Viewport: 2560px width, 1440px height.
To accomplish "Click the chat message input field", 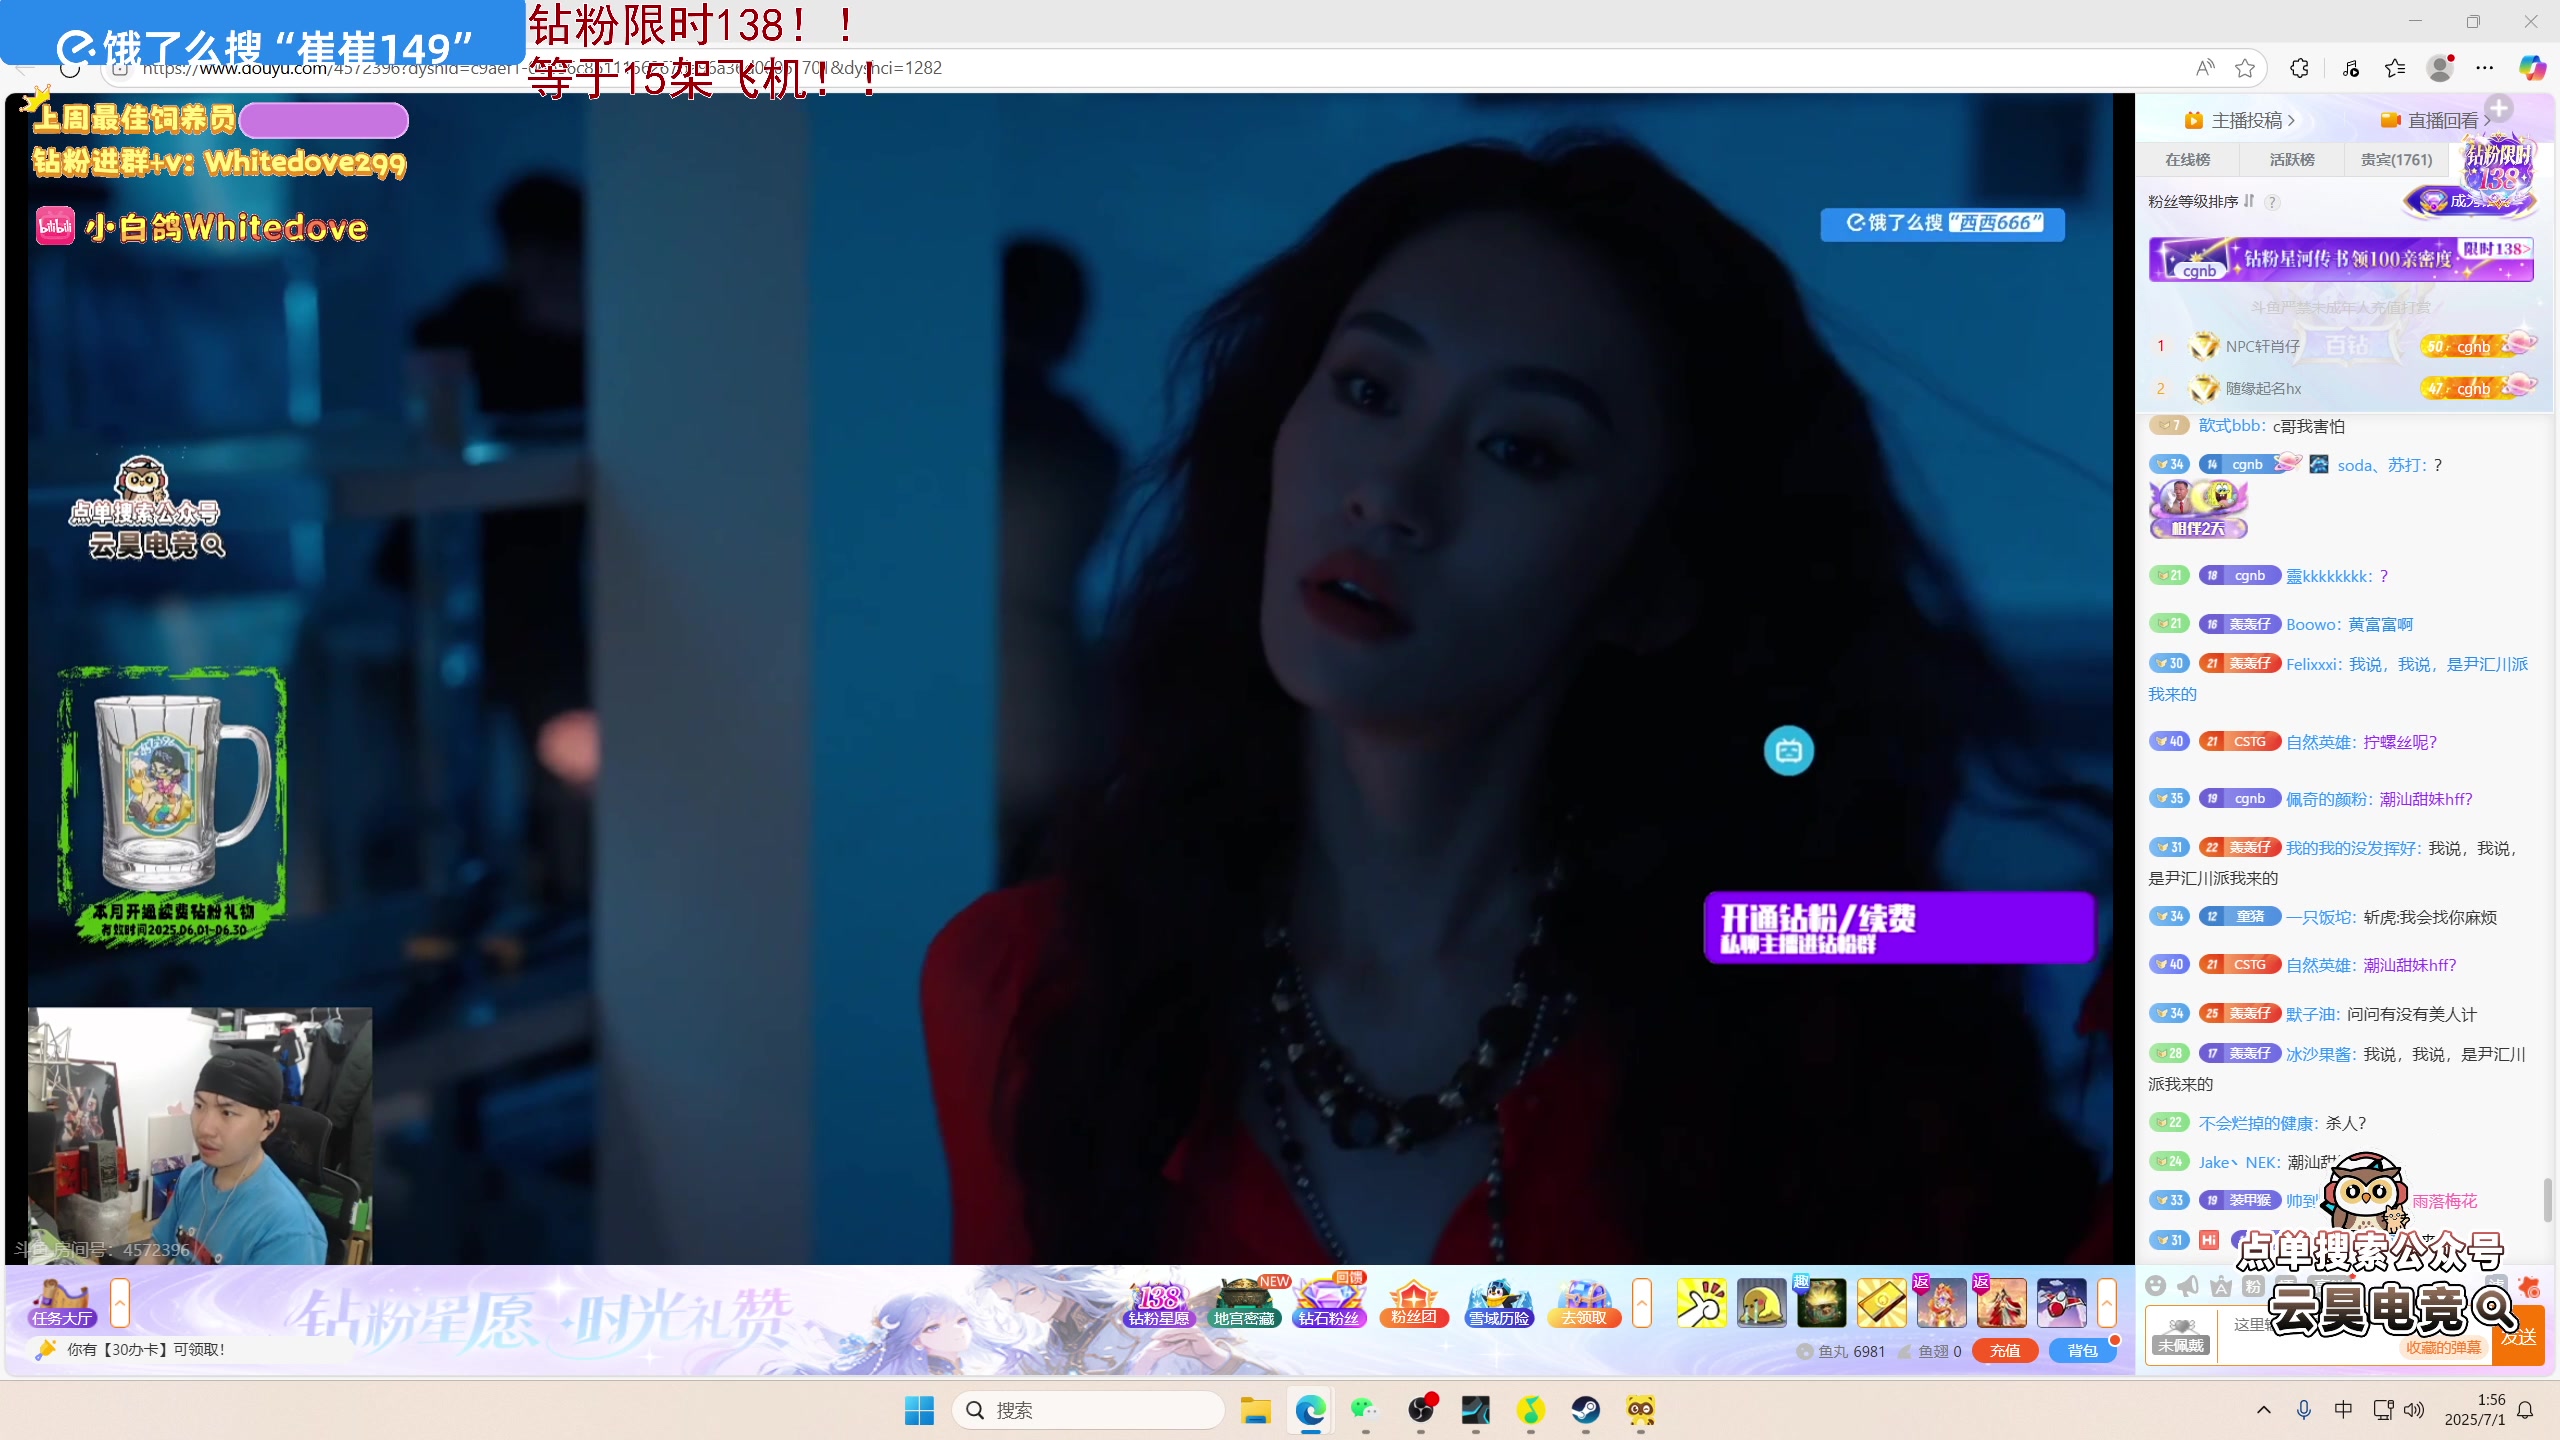I will 2355,1335.
